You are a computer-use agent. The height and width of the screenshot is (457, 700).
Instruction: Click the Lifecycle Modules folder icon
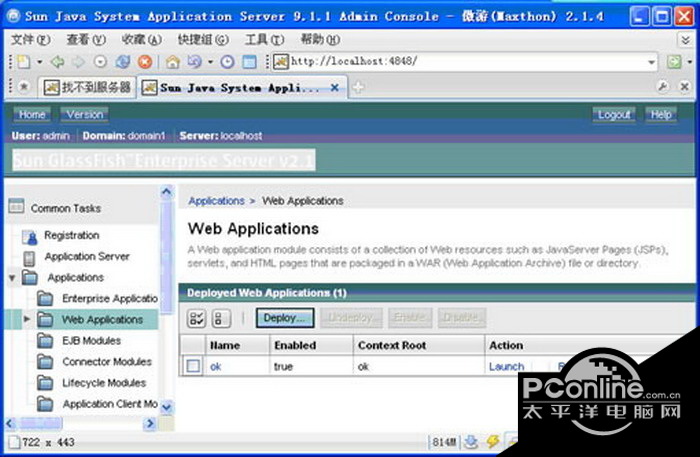point(45,382)
